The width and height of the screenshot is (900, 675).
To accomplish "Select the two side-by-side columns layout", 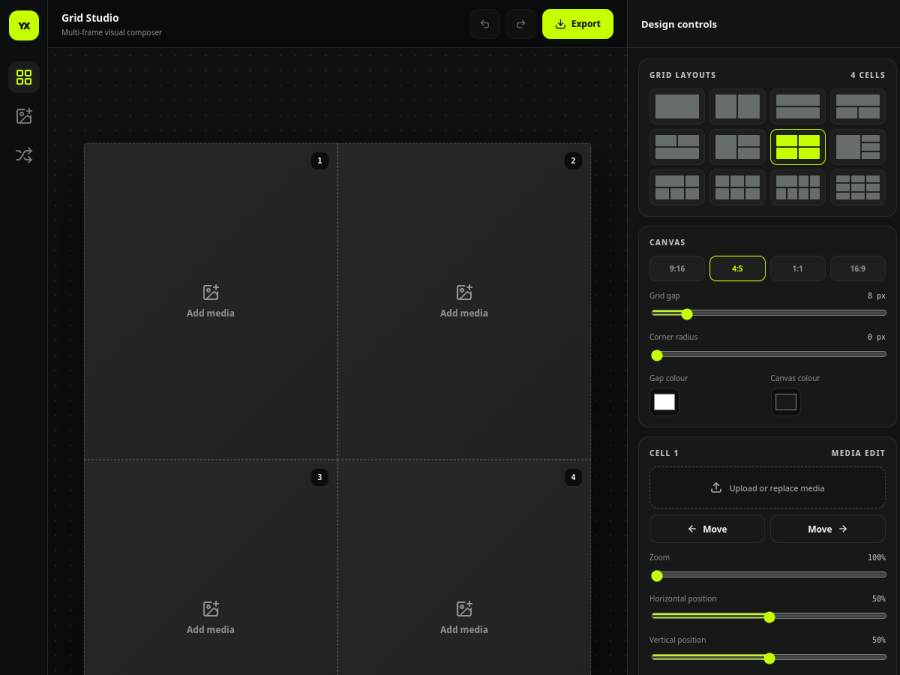I will pos(737,106).
